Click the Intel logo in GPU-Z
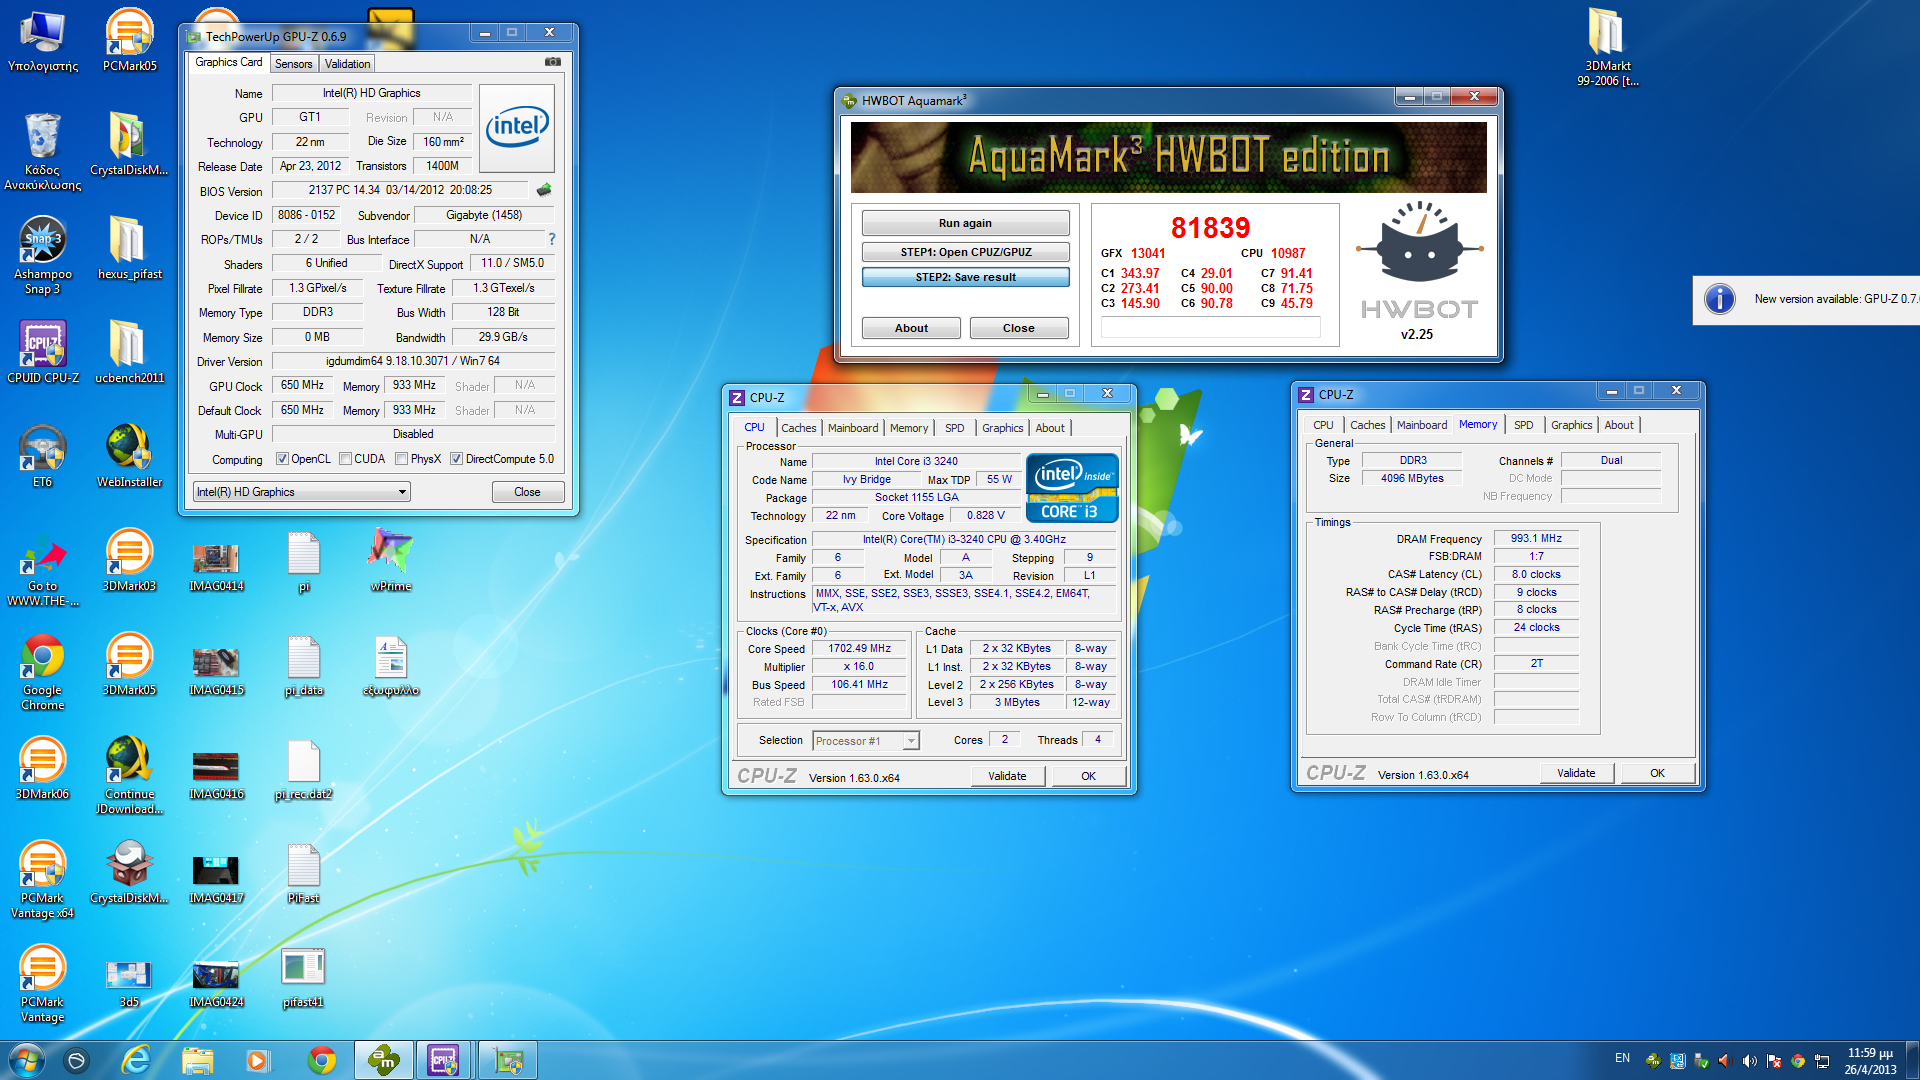 click(517, 127)
